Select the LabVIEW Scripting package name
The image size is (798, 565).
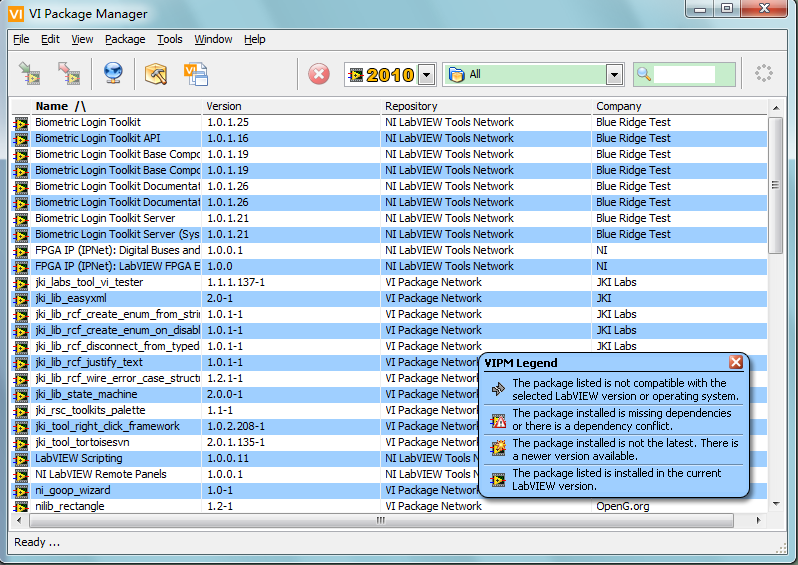(79, 459)
